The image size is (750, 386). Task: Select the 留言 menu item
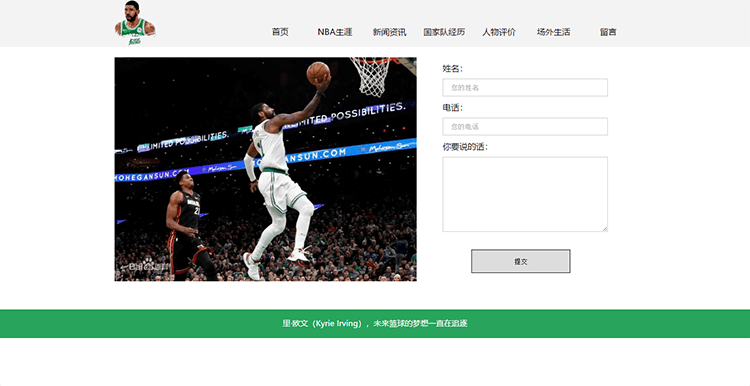click(608, 32)
